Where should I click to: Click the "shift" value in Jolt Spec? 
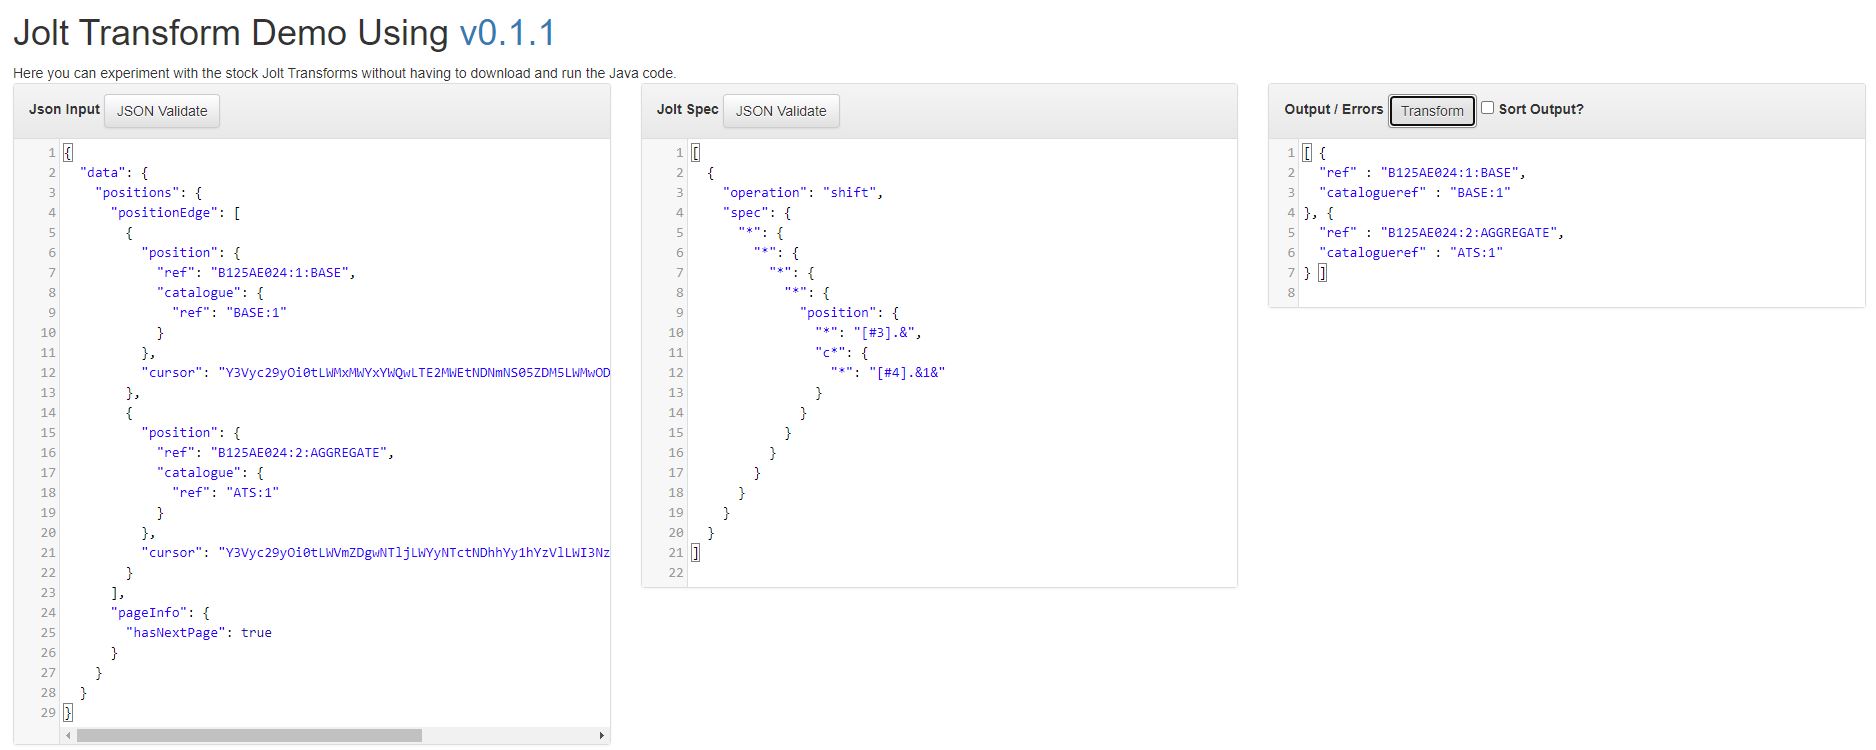point(850,192)
